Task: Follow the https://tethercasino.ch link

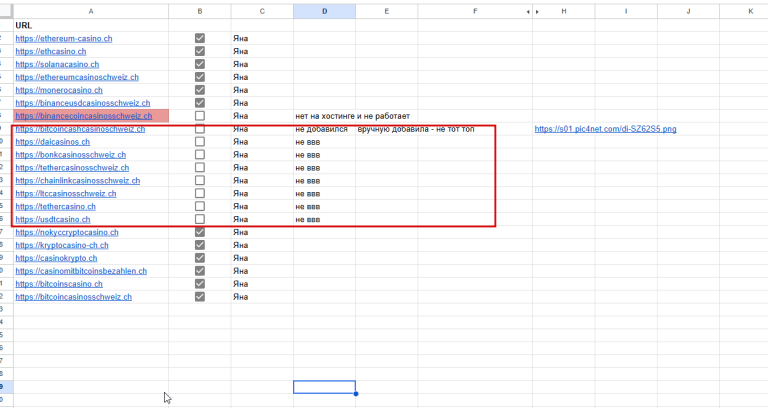Action: click(x=55, y=207)
